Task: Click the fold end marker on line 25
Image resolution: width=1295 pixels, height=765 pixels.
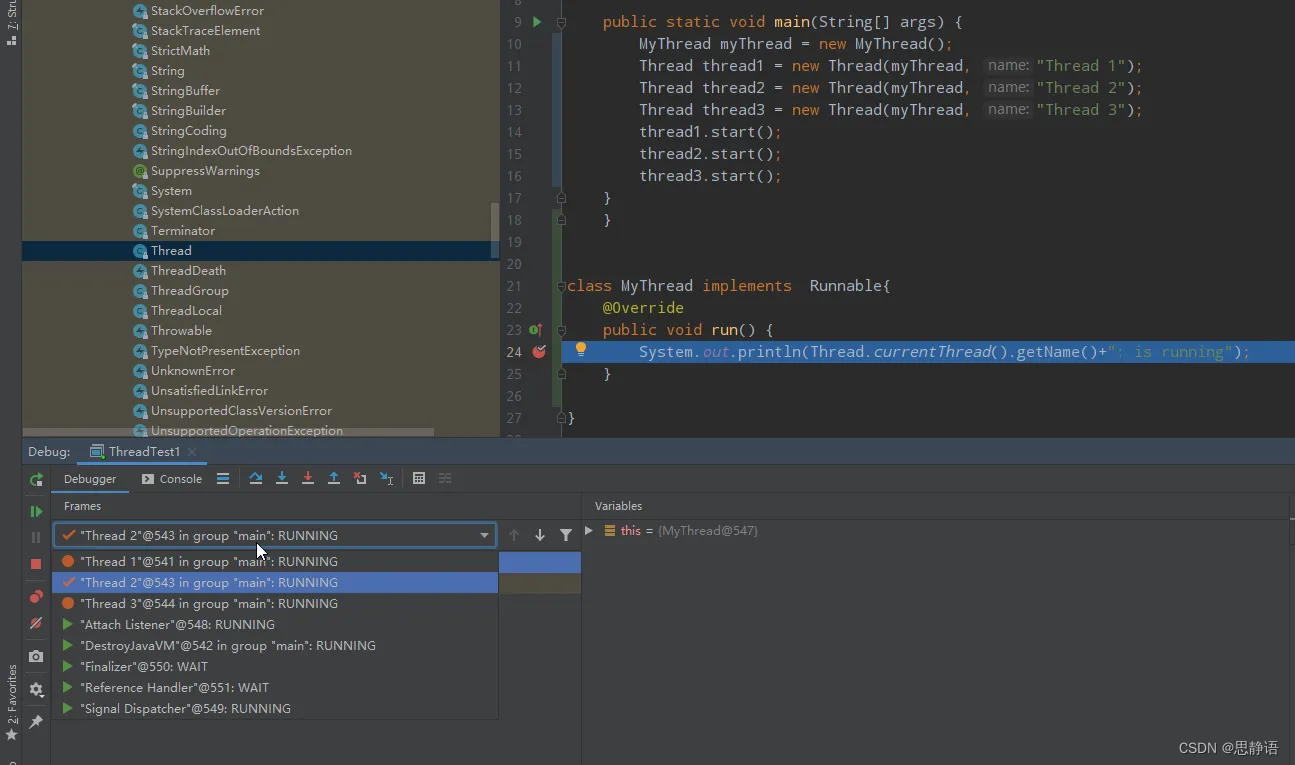Action: (561, 374)
